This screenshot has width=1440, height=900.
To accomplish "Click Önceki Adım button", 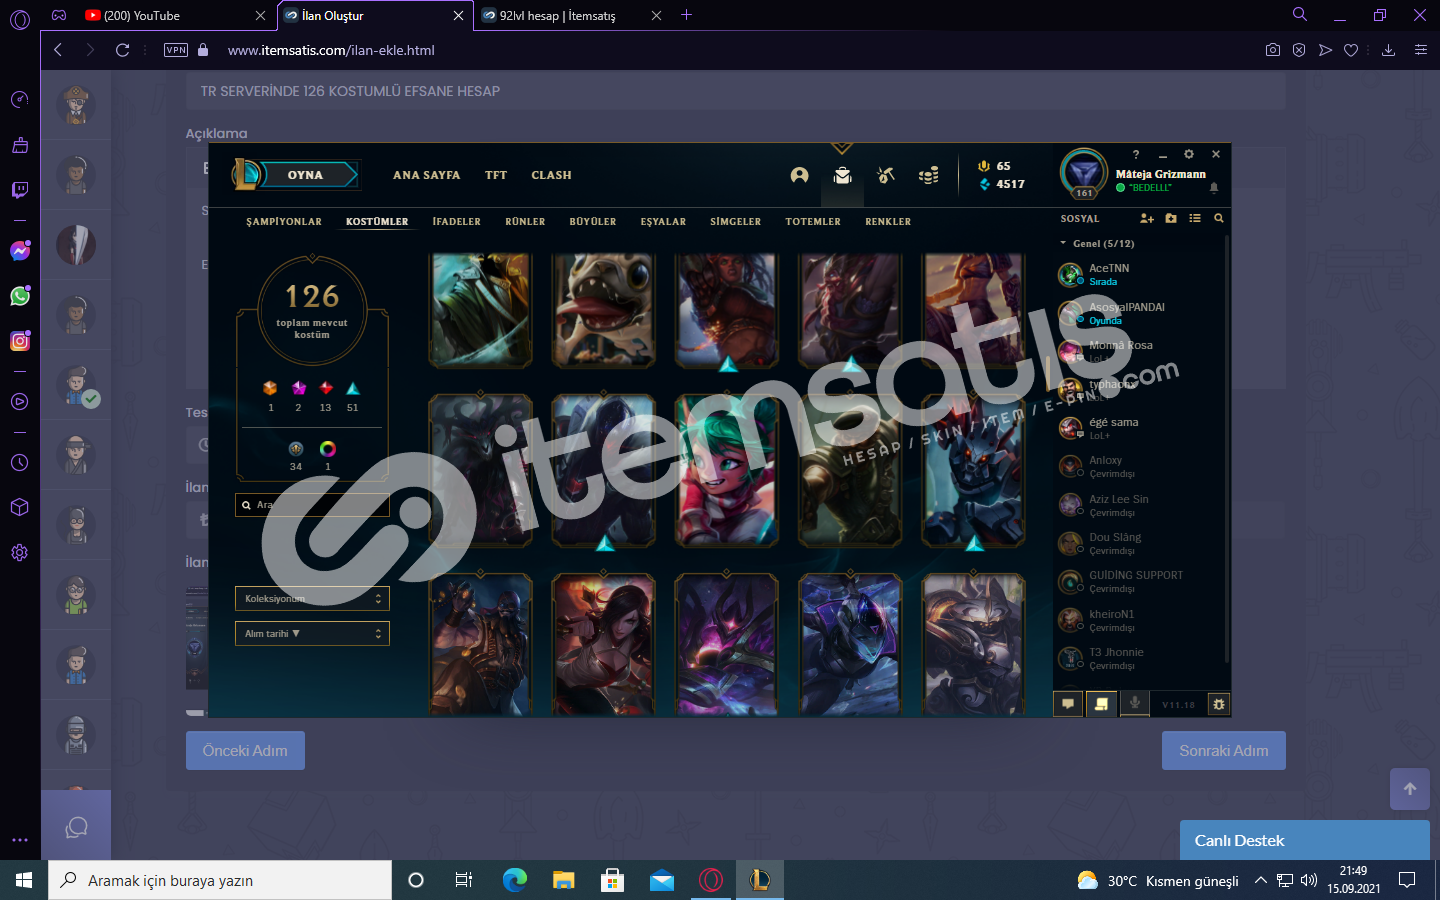I will click(245, 751).
